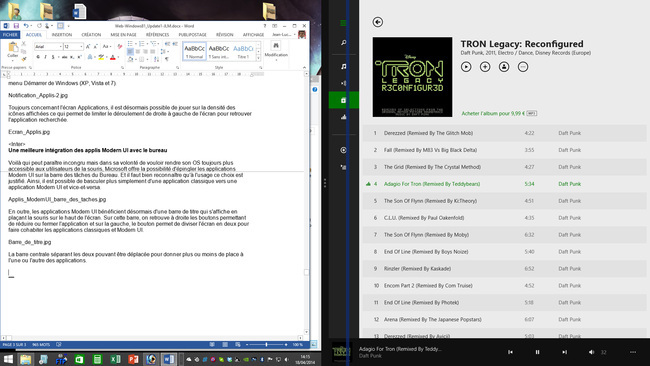Screen dimensions: 650x366
Task: Open the Modification find menu
Action: point(276,51)
